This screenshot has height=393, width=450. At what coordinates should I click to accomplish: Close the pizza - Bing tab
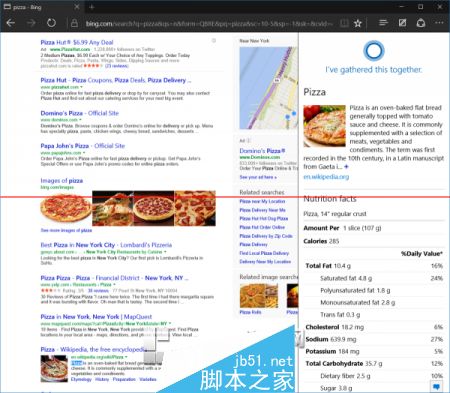pyautogui.click(x=77, y=7)
